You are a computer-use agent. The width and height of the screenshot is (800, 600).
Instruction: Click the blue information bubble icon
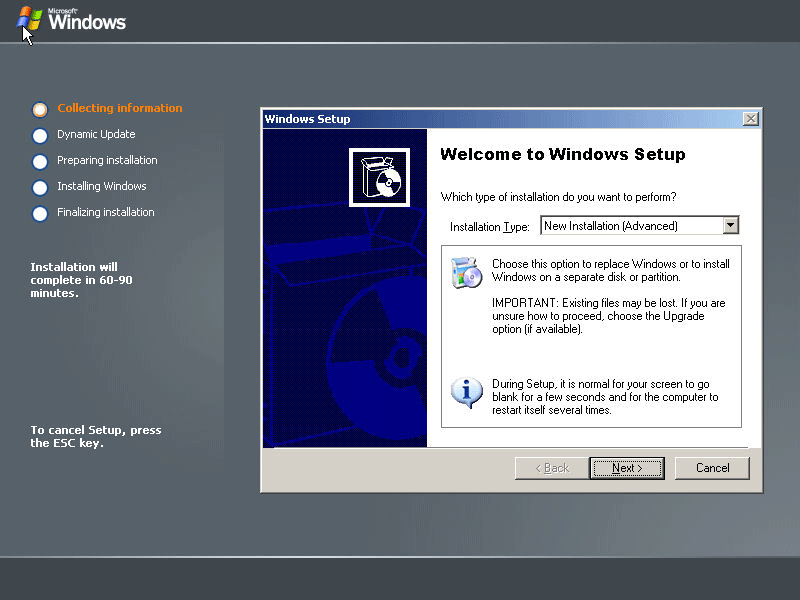(466, 392)
